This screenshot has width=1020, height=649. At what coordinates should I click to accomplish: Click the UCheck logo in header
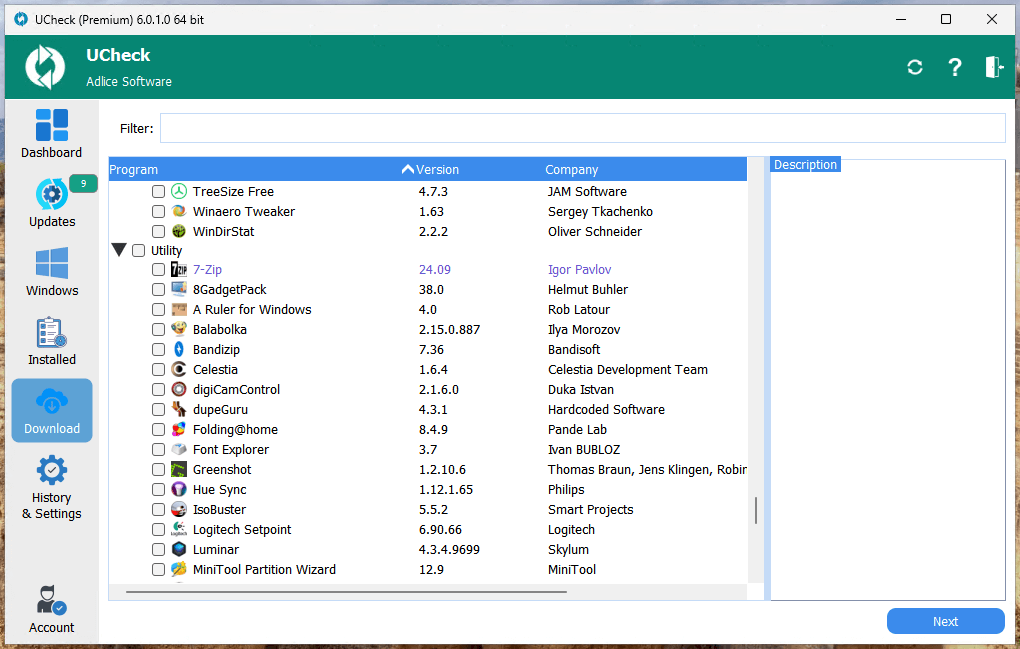click(45, 68)
